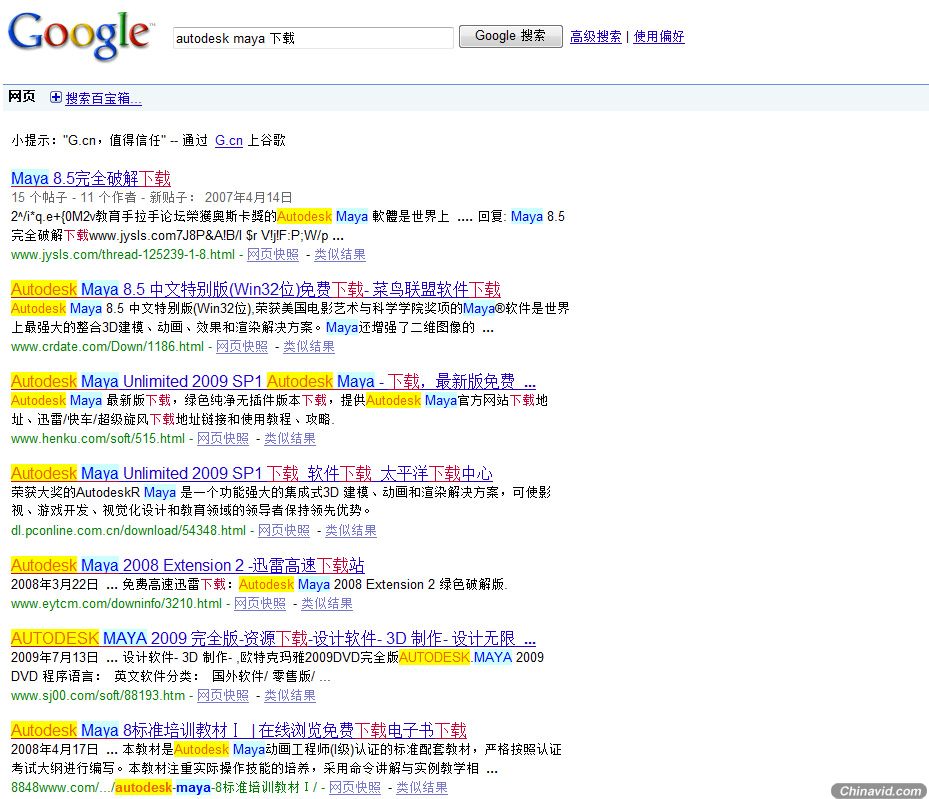Click URL text www.sj00.com/soft/88193.htm
Viewport: 929px width, 799px height.
tap(98, 695)
